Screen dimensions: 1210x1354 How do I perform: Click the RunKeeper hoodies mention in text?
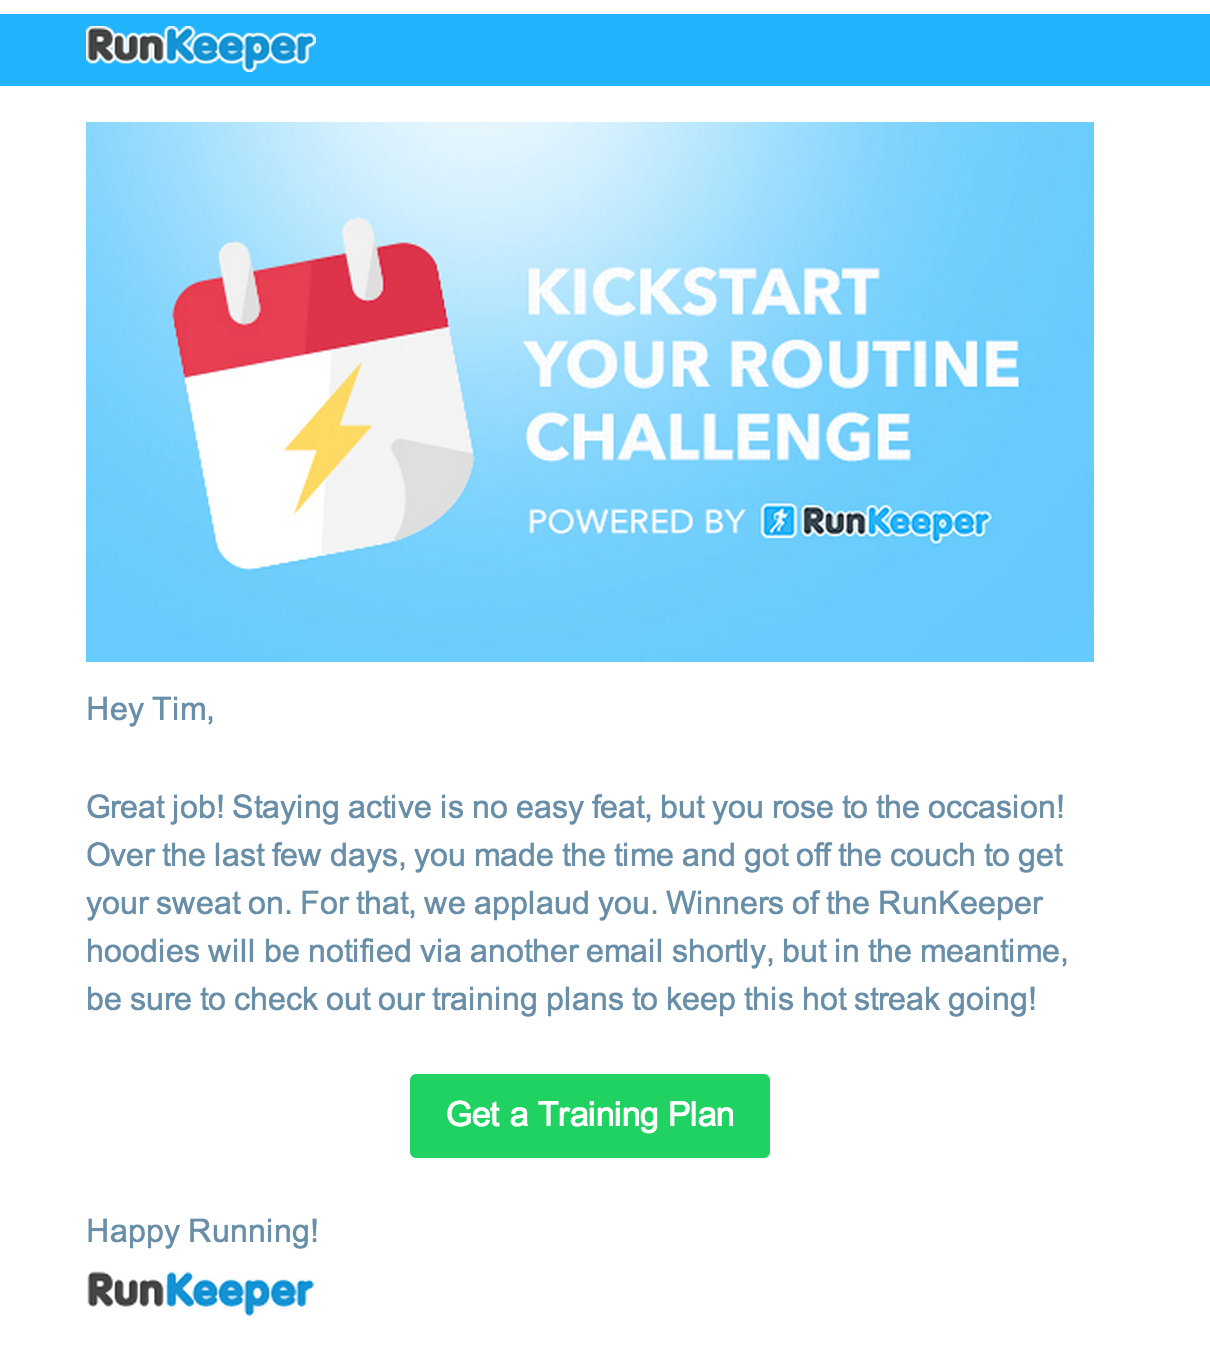[x=961, y=903]
